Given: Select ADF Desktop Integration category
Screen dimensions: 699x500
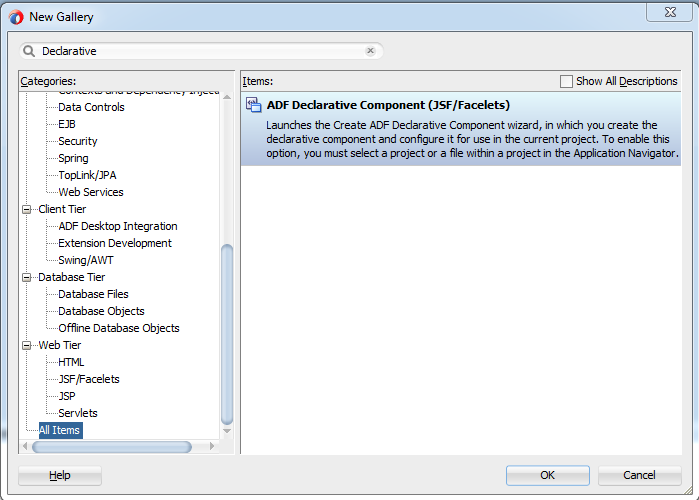Looking at the screenshot, I should point(118,226).
